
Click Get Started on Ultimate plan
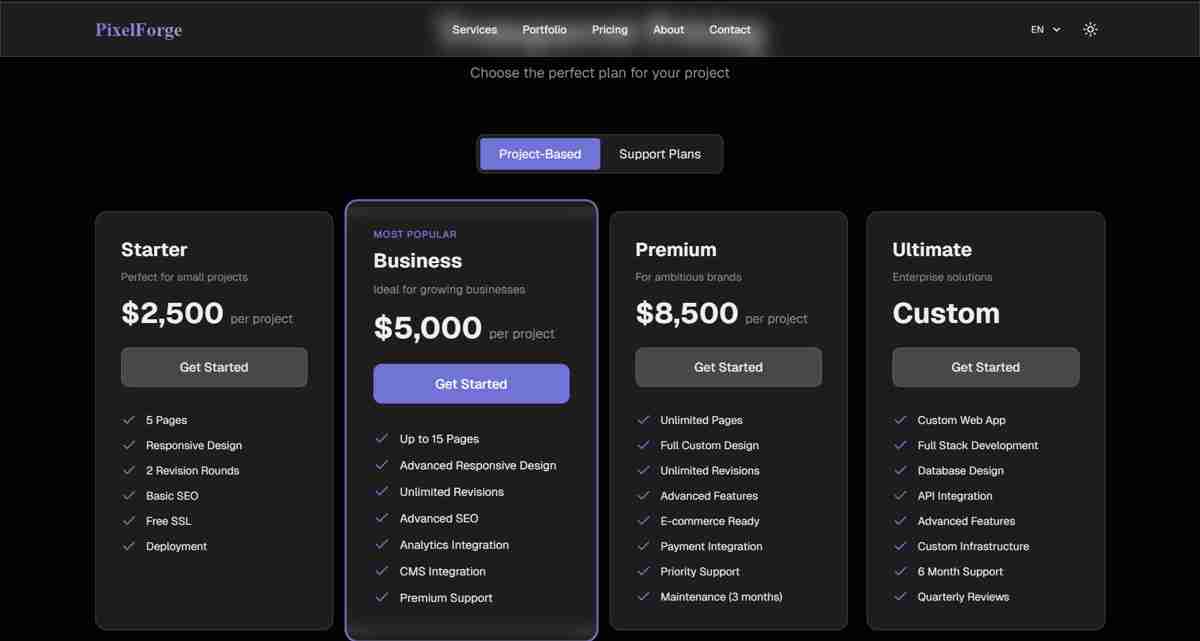[x=985, y=367]
